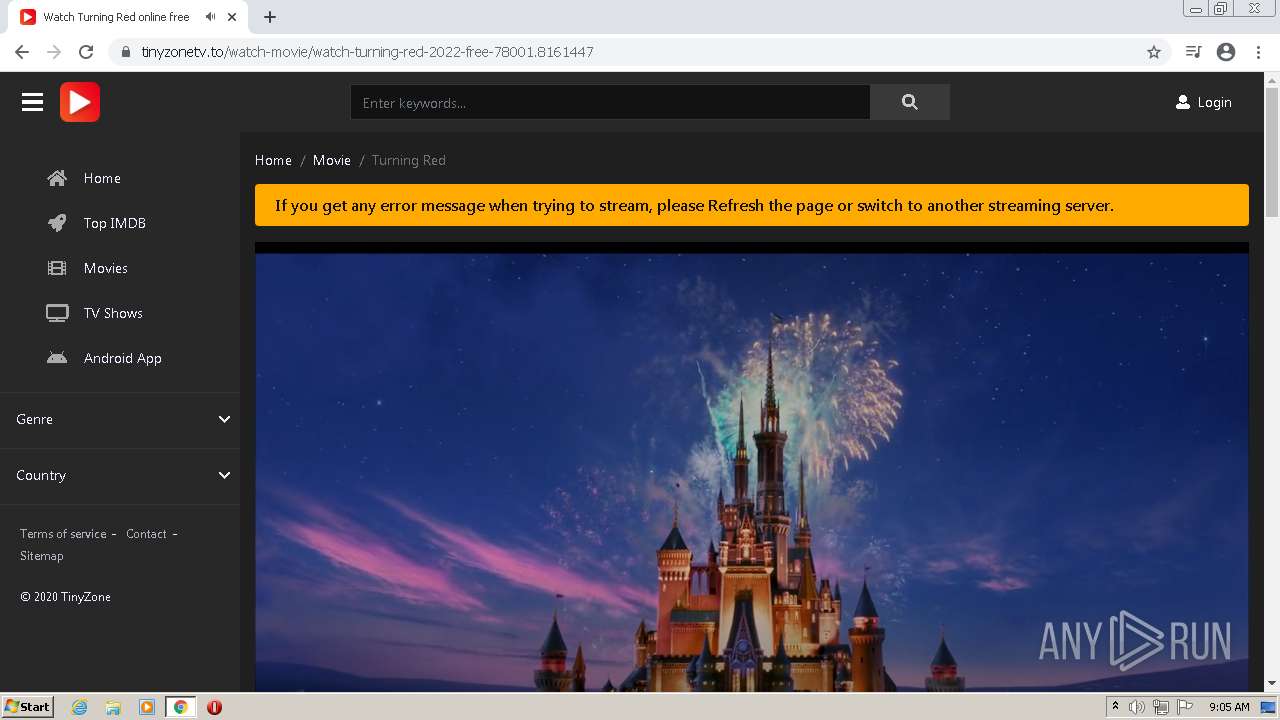Open the Home sidebar link
The height and width of the screenshot is (720, 1280).
(102, 178)
